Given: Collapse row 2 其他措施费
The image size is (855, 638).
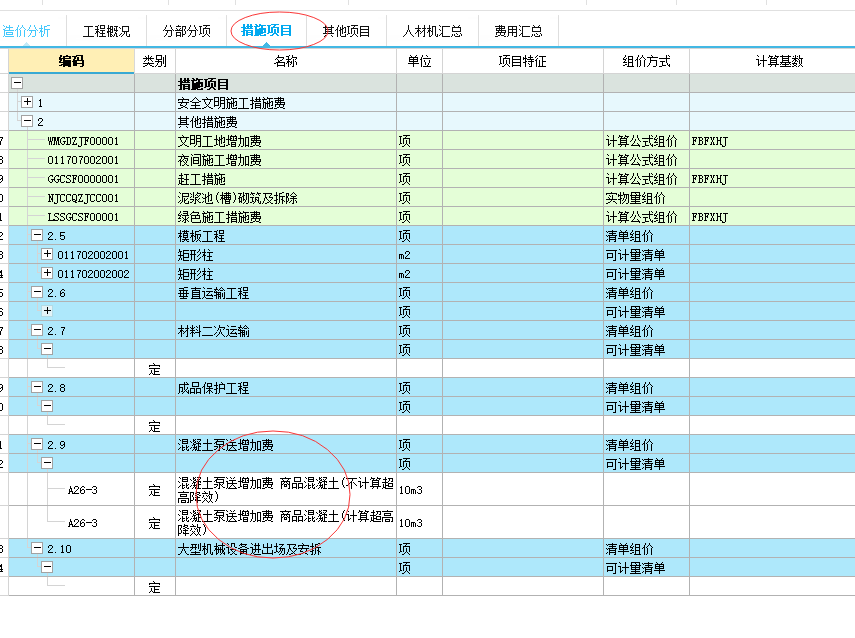Looking at the screenshot, I should pyautogui.click(x=27, y=121).
